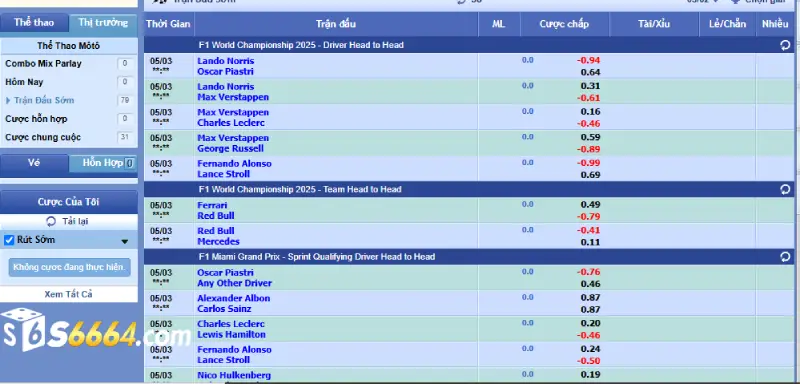Expand the Rút Sớm dropdown arrow

click(x=124, y=242)
